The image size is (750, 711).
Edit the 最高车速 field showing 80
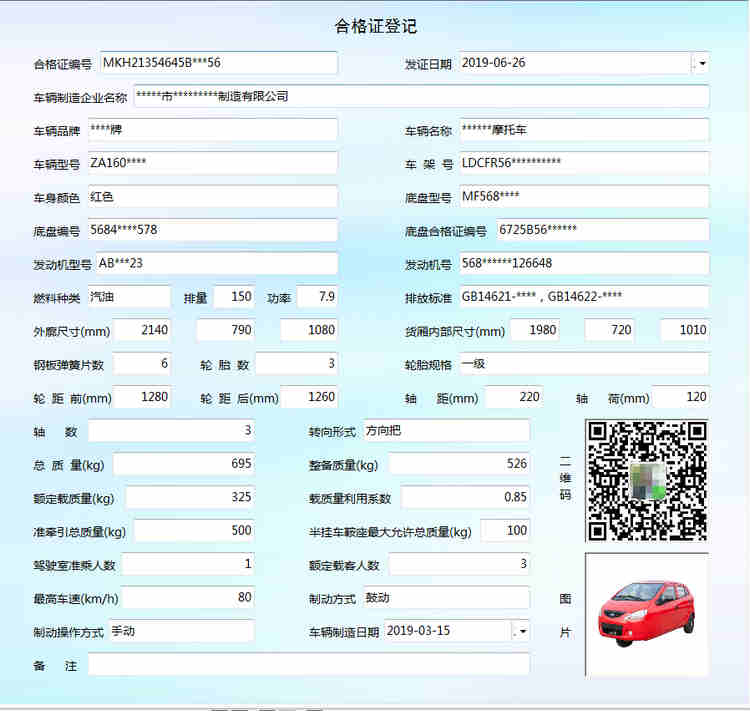tap(188, 598)
